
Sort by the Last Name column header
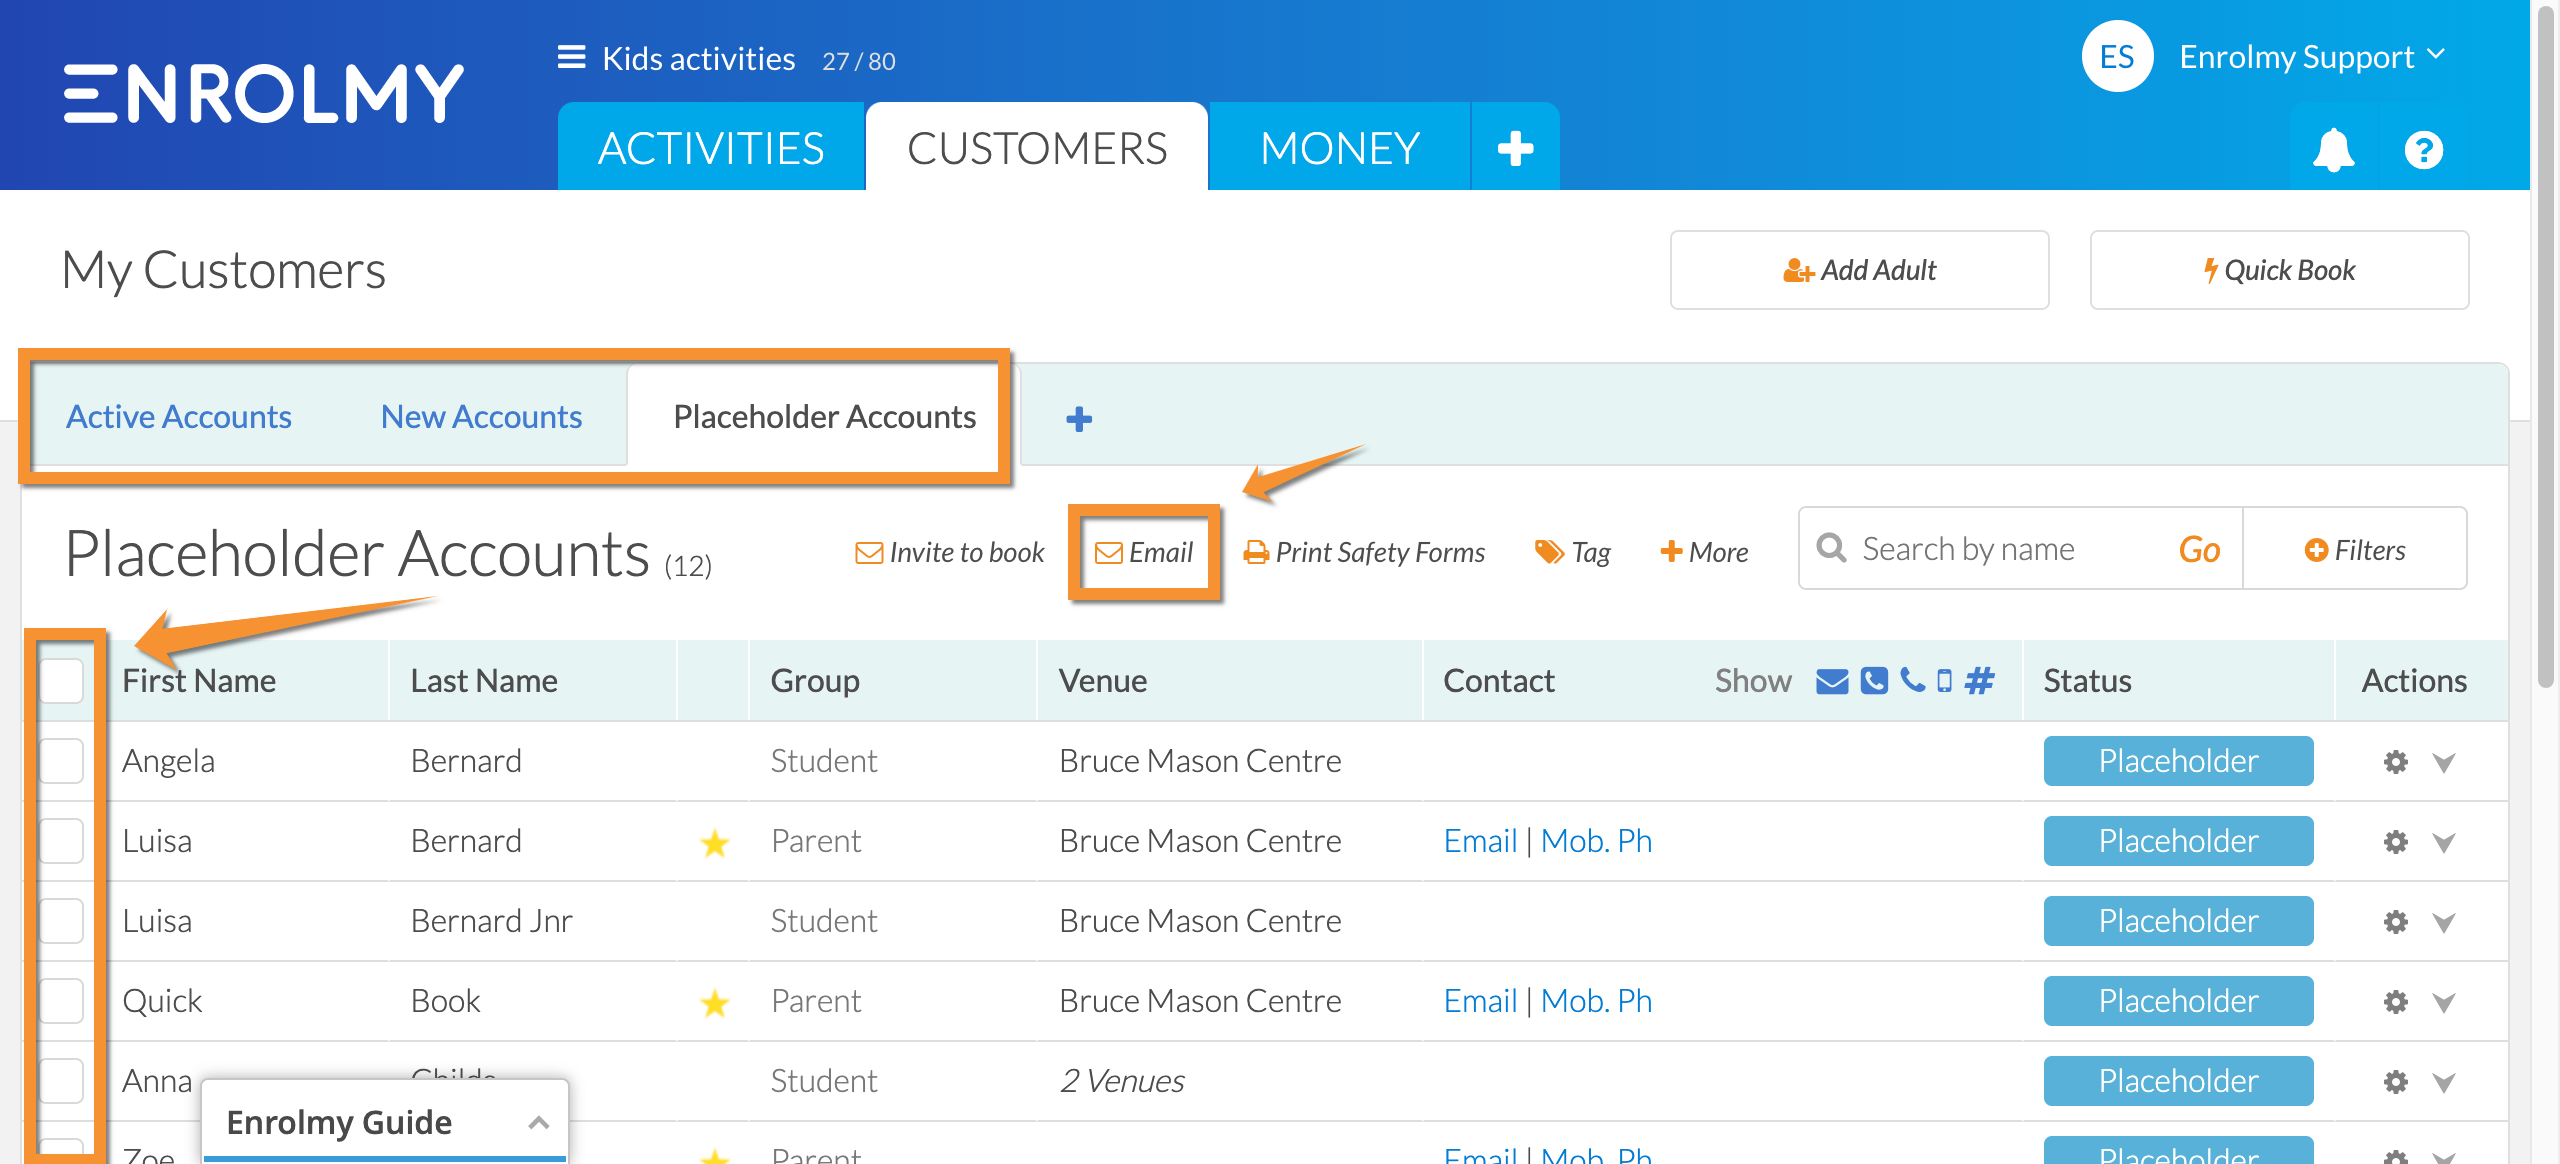pyautogui.click(x=484, y=681)
